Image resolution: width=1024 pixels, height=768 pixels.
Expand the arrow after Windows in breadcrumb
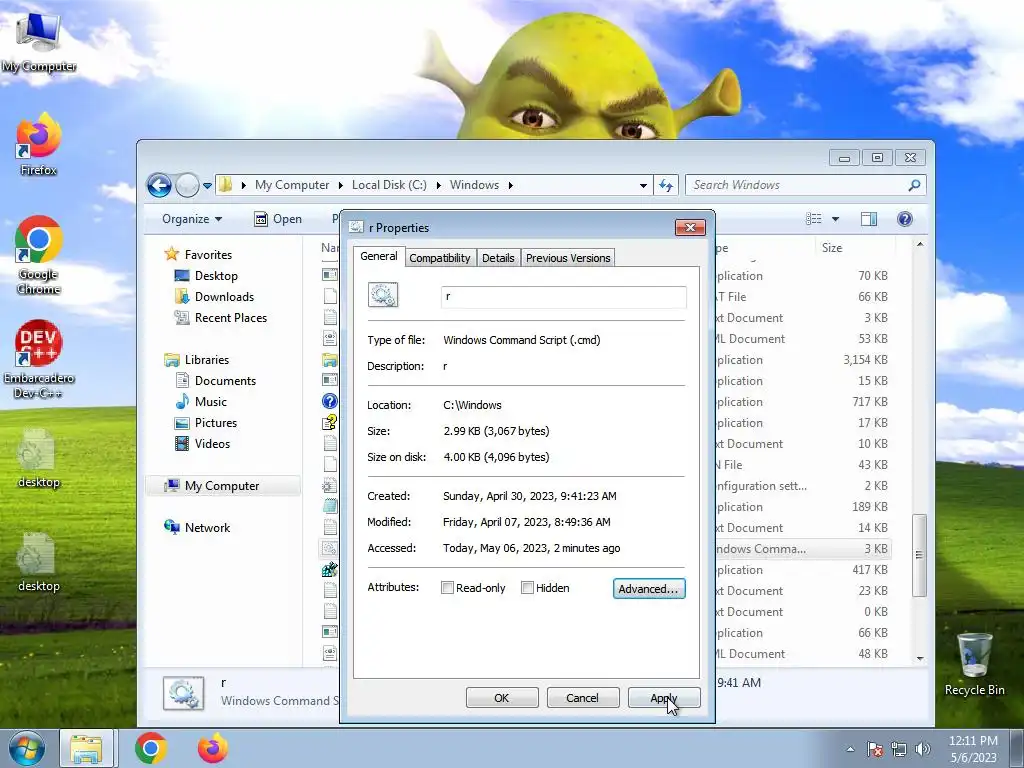pos(511,185)
